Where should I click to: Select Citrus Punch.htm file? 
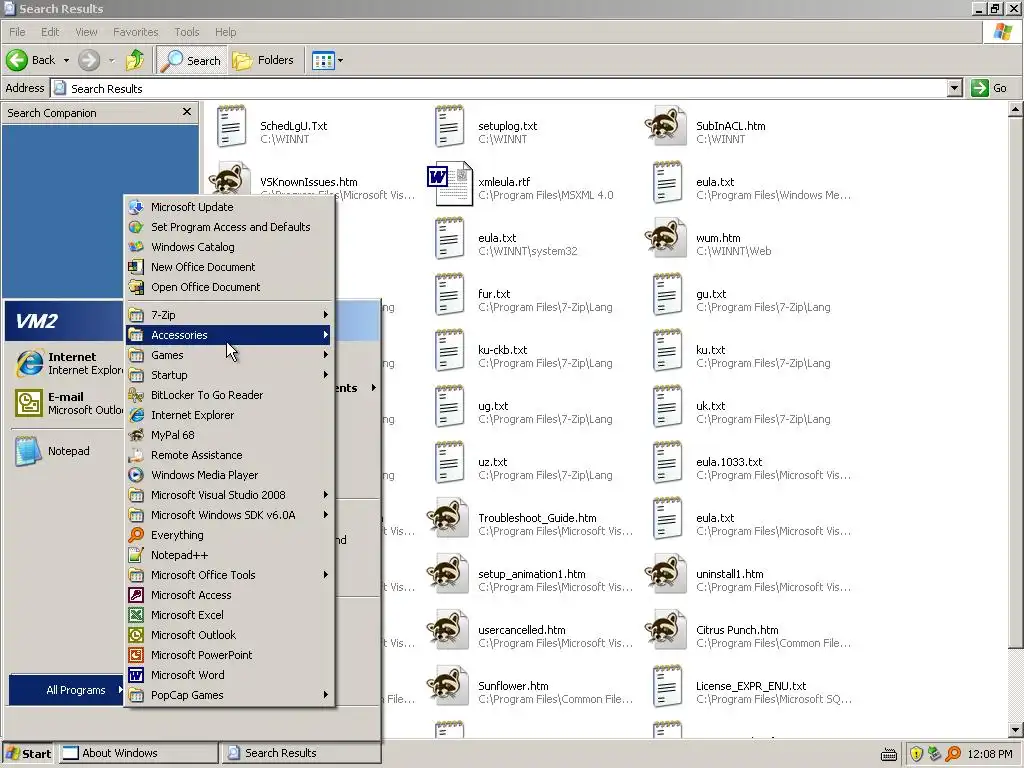tap(748, 632)
